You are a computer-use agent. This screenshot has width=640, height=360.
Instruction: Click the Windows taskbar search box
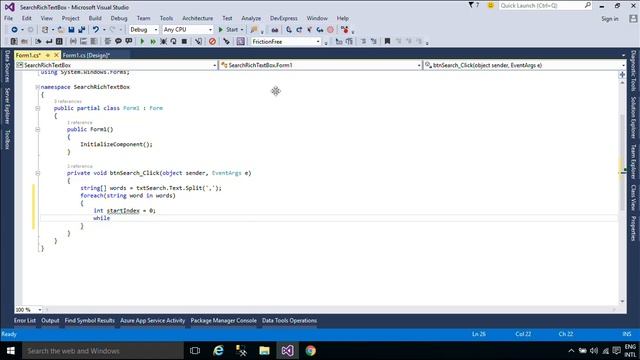pyautogui.click(x=103, y=351)
